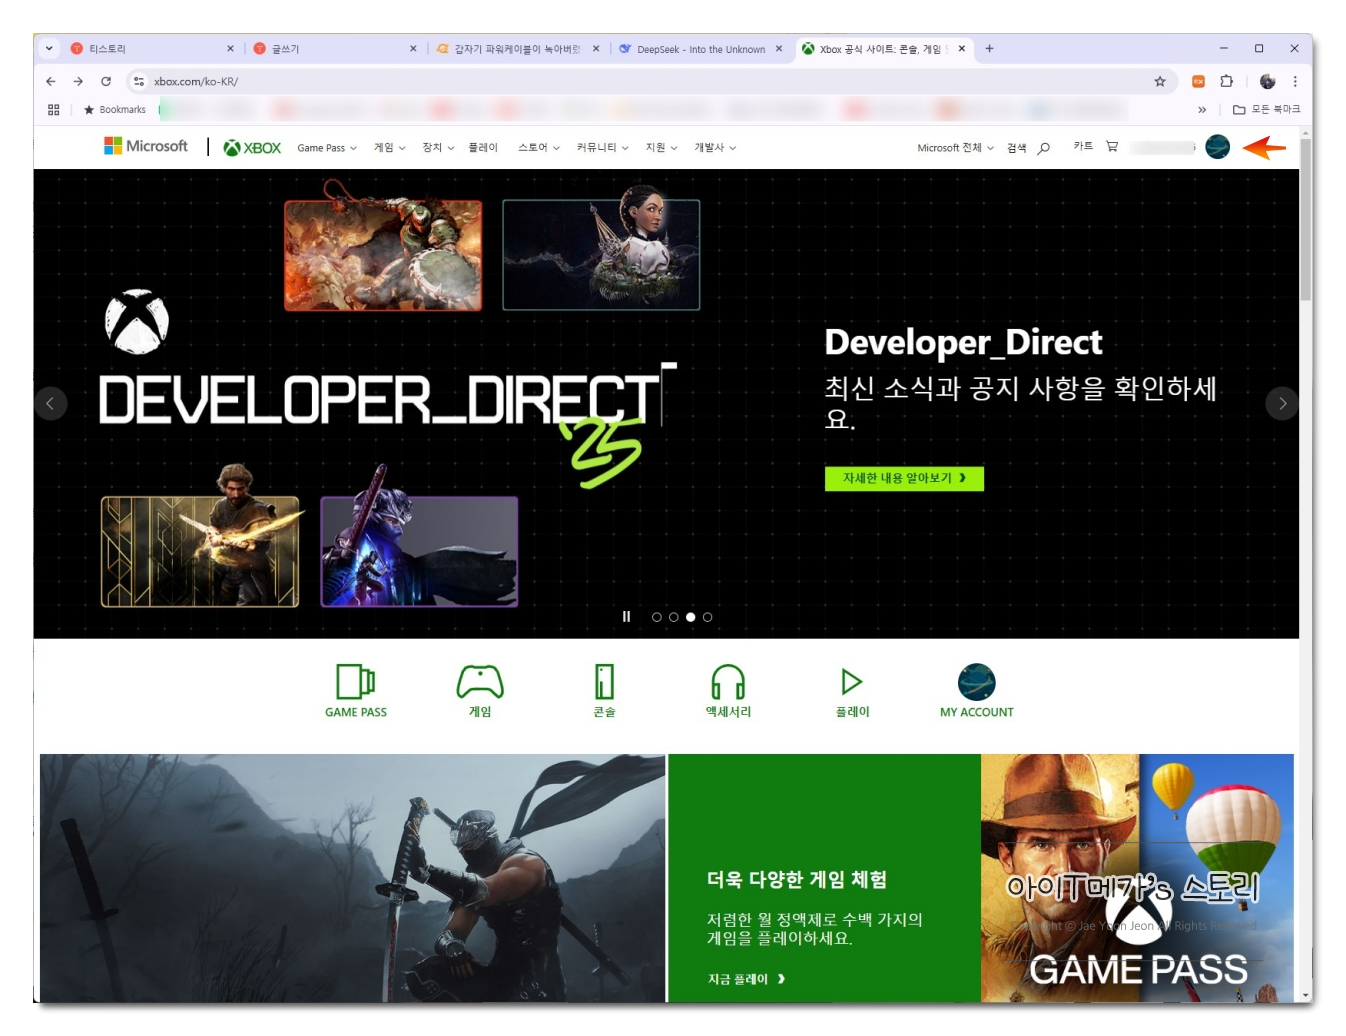This screenshot has height=1036, width=1346.
Task: Open the browser extensions puzzle icon
Action: (x=1227, y=81)
